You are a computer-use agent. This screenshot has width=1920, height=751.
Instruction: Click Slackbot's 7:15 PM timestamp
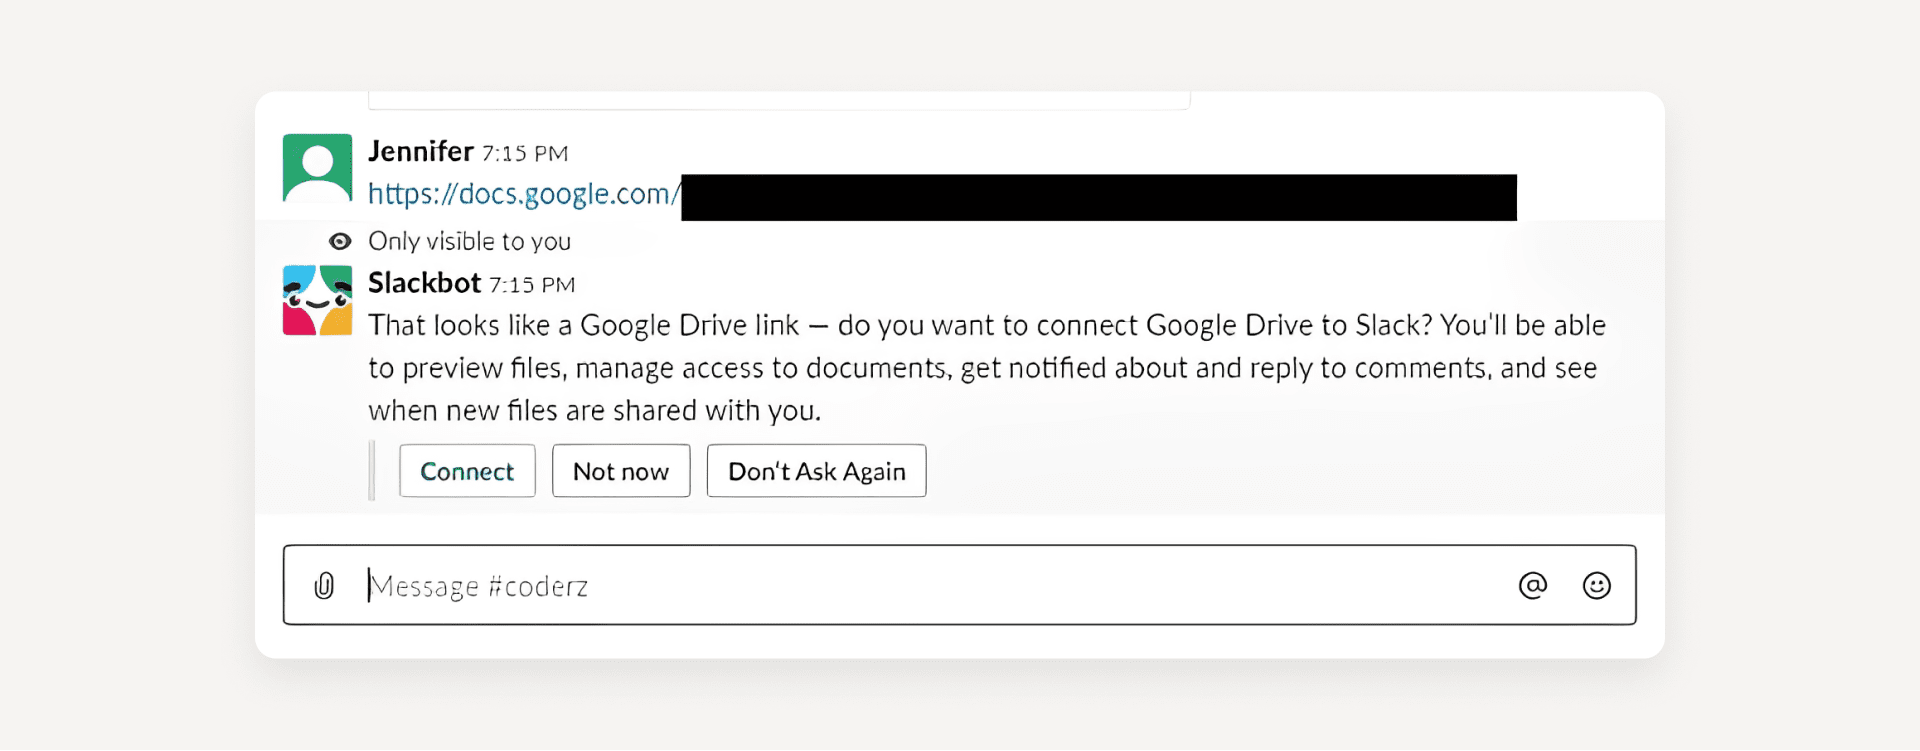pyautogui.click(x=532, y=285)
